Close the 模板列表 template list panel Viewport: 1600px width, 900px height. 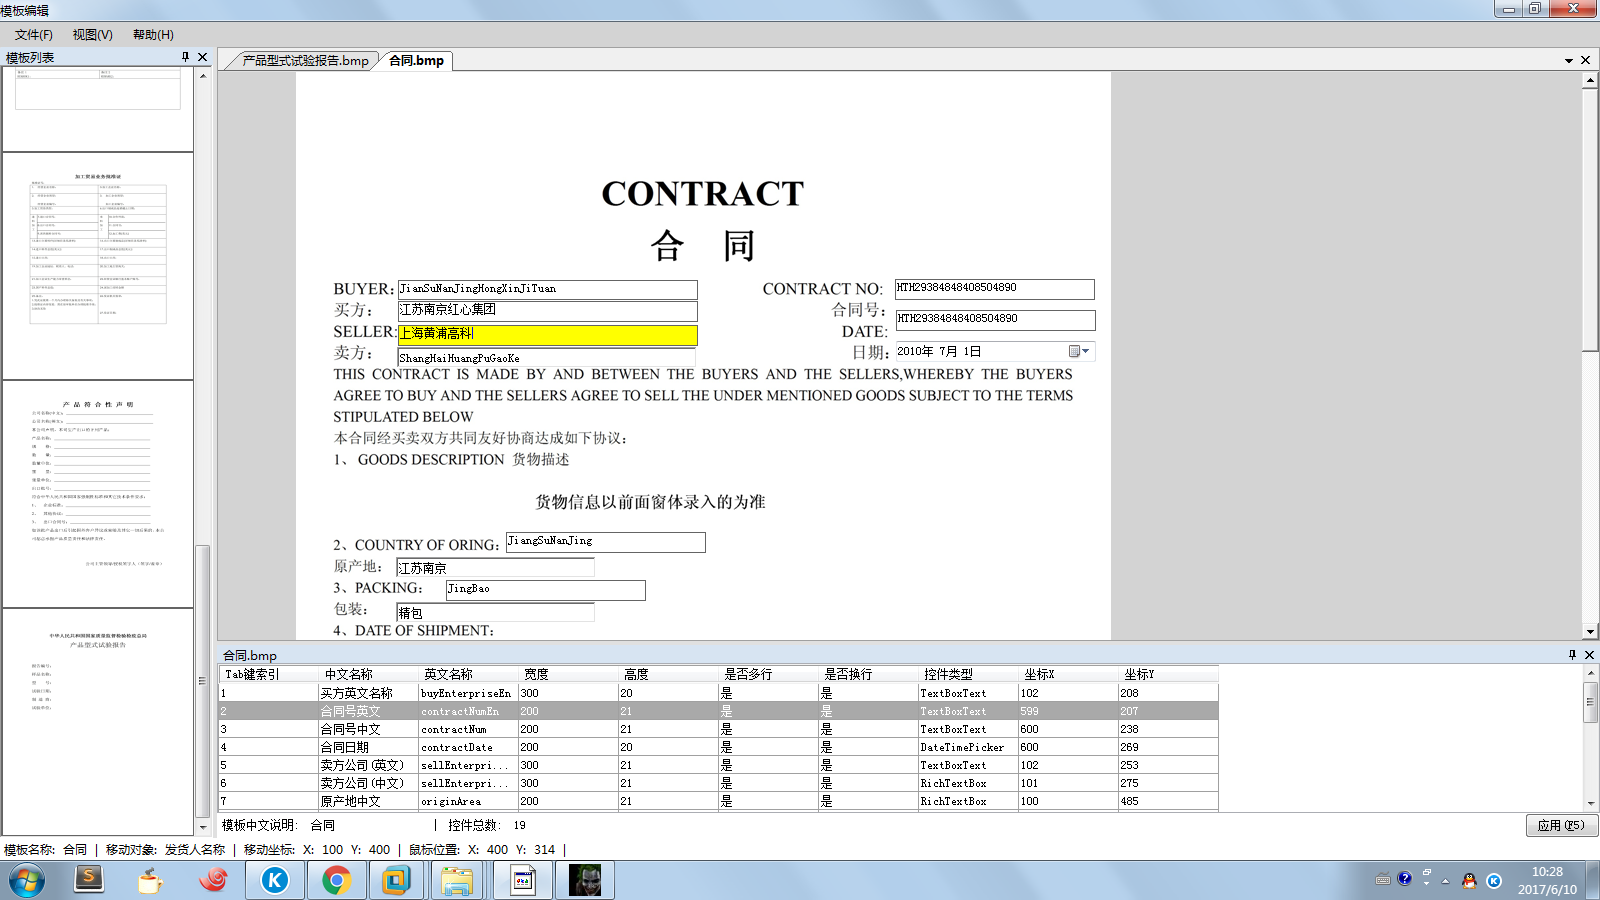[x=203, y=57]
